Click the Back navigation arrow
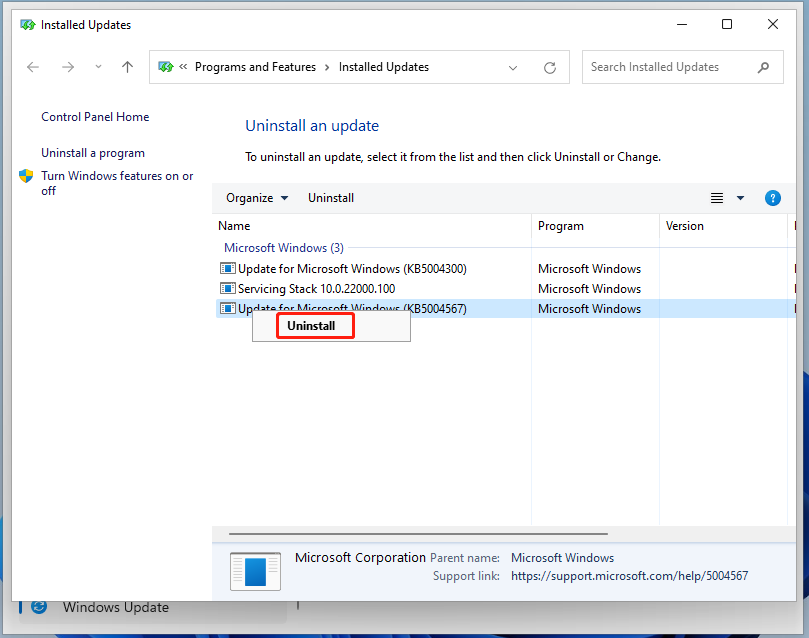Image resolution: width=809 pixels, height=638 pixels. click(33, 67)
